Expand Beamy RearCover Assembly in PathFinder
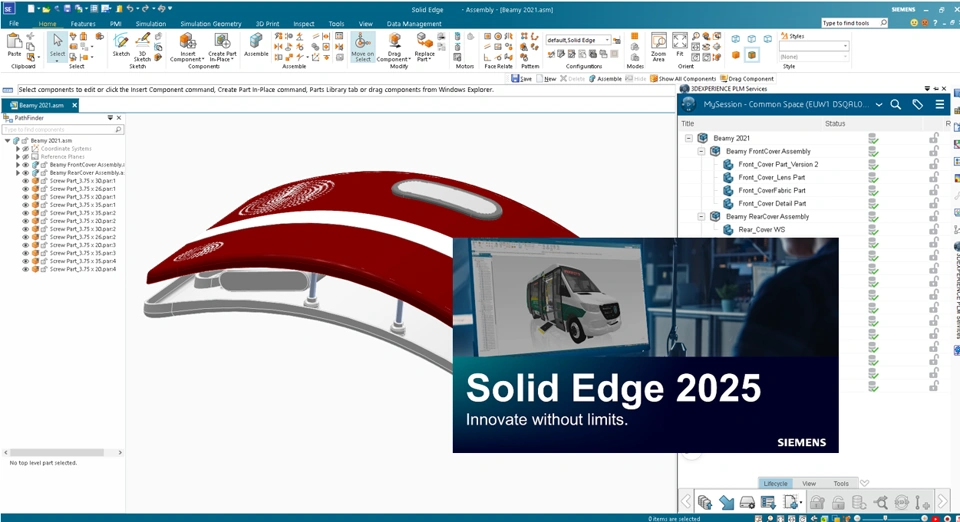 [18, 173]
